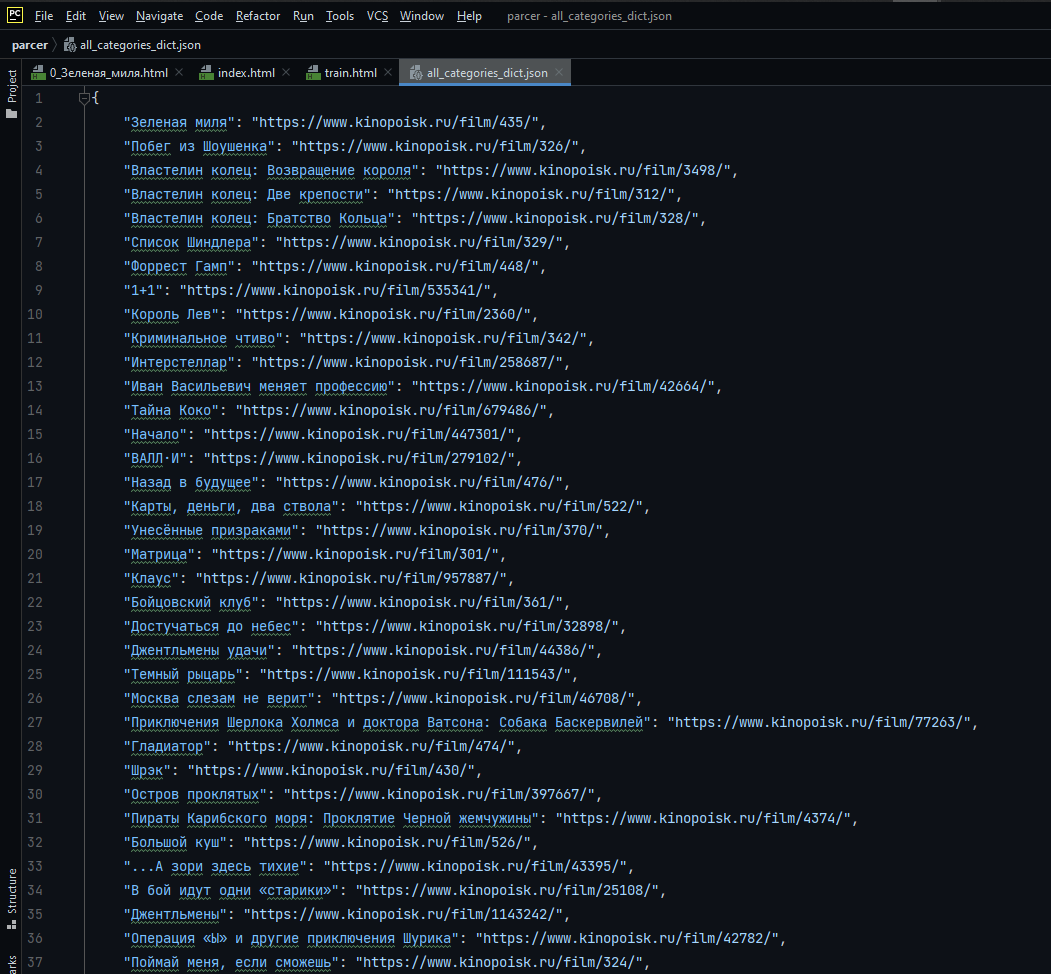Switch to index.html tab
Image resolution: width=1051 pixels, height=974 pixels.
click(246, 72)
